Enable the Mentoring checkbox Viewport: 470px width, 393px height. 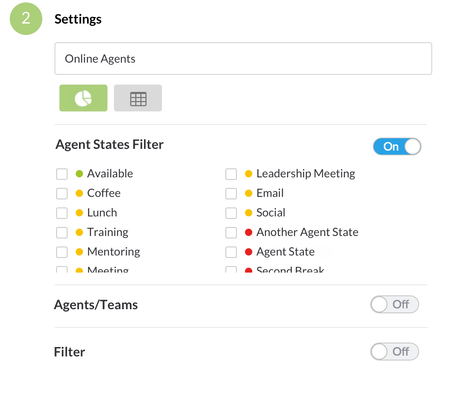point(62,252)
